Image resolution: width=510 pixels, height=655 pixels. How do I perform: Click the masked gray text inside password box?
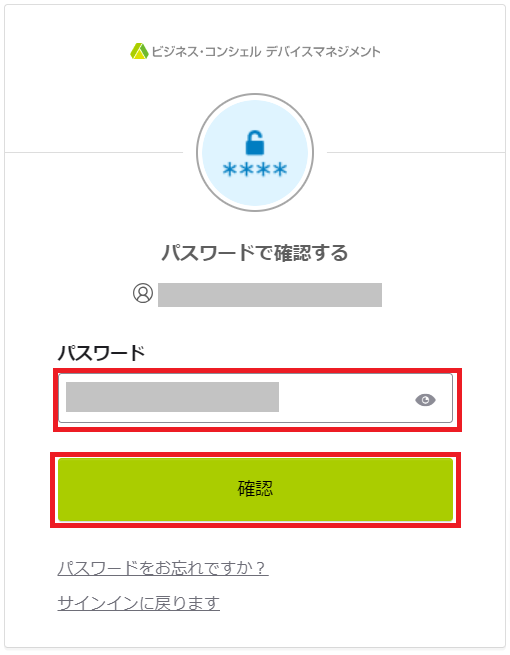tap(173, 397)
